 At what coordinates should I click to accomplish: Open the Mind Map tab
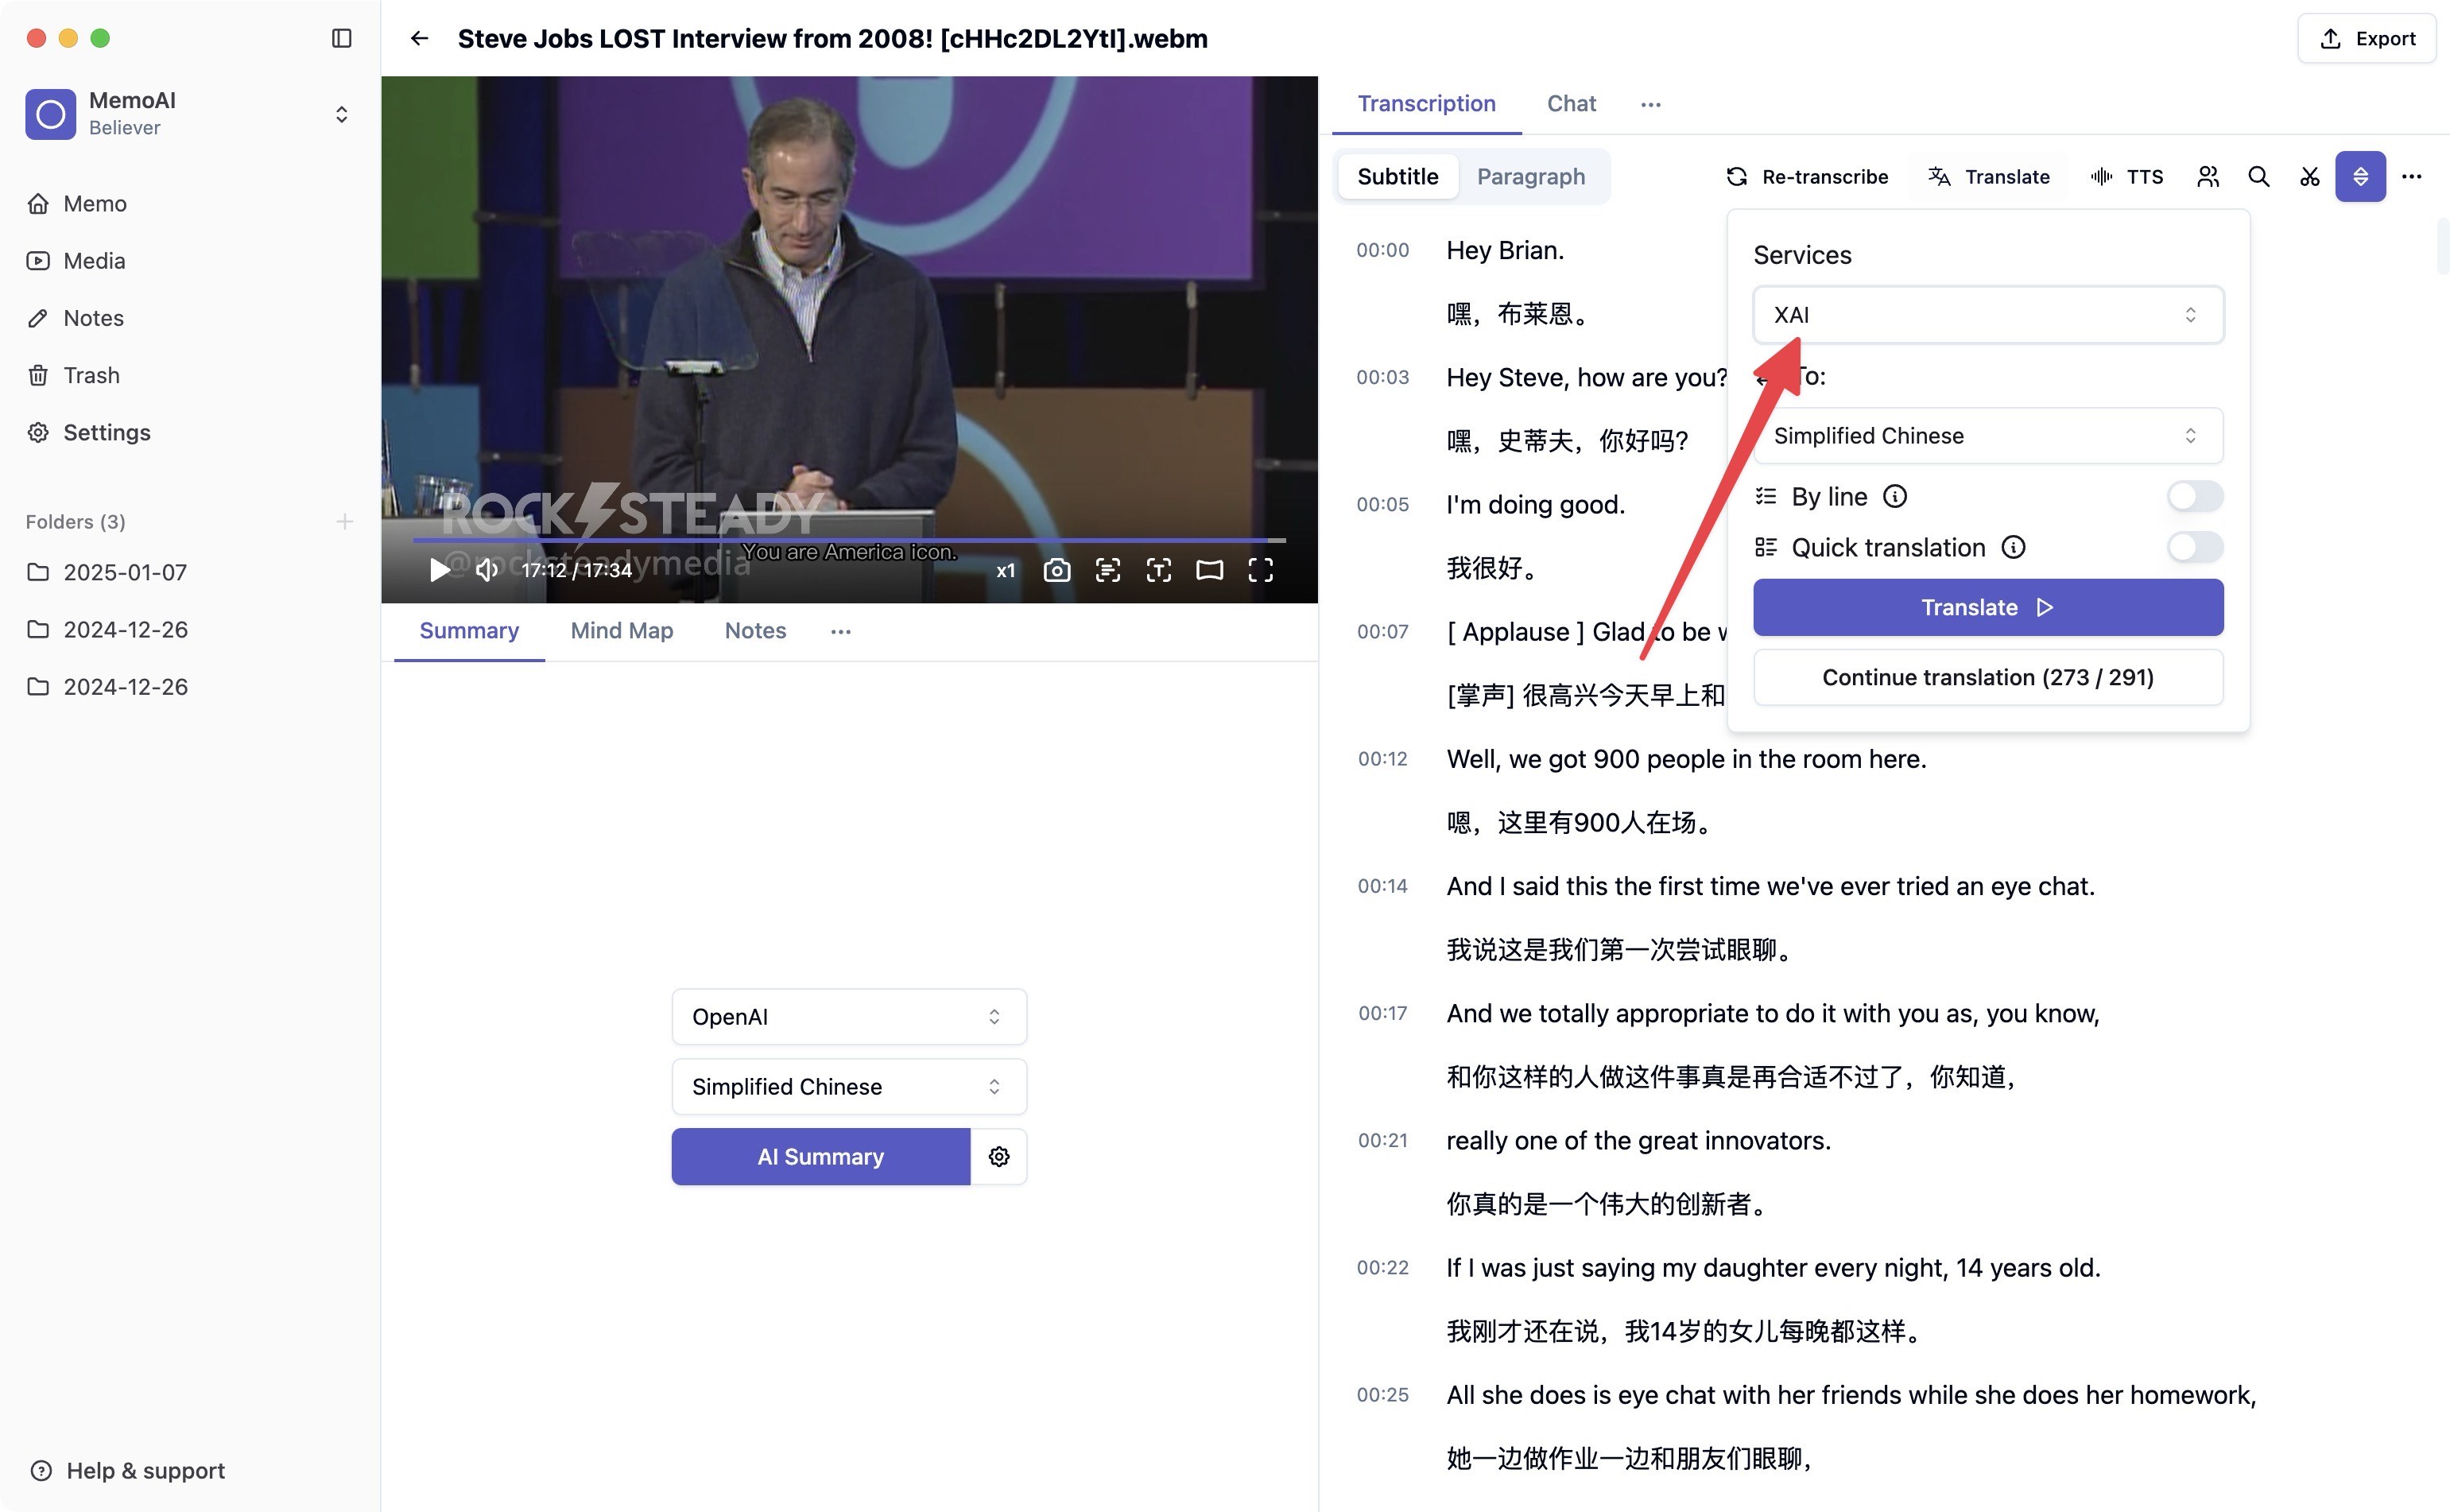coord(621,631)
